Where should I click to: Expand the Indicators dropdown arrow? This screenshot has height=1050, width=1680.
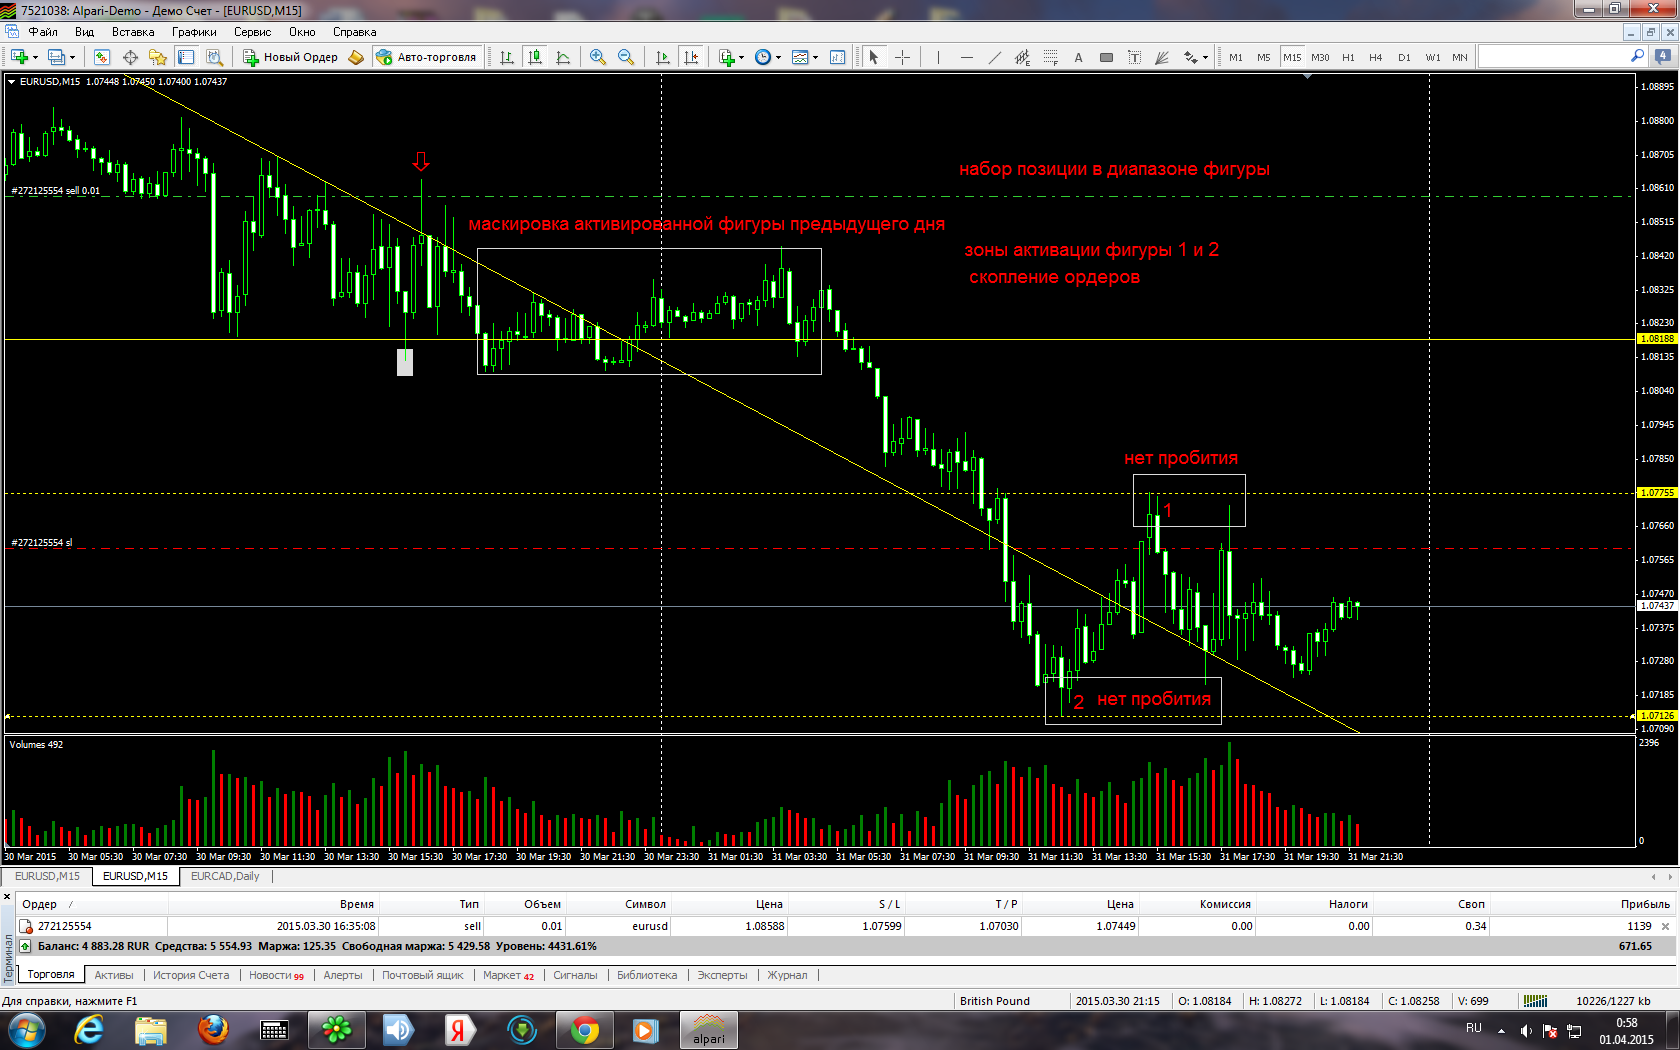coord(741,57)
